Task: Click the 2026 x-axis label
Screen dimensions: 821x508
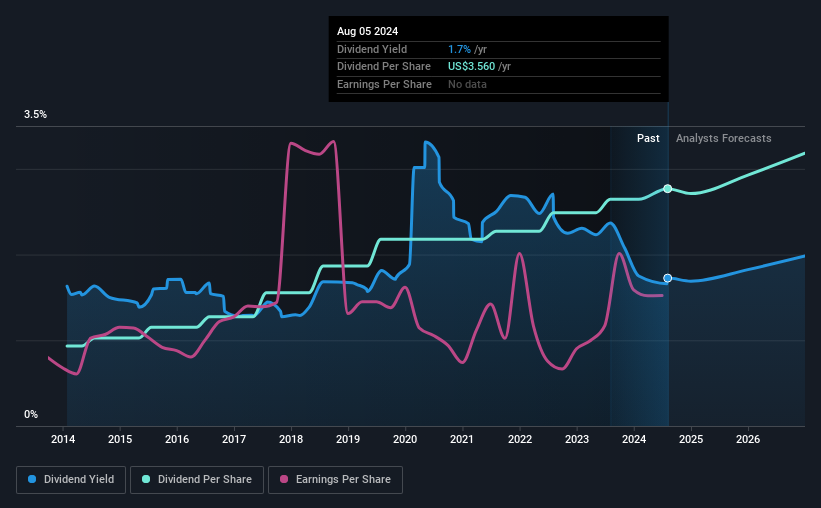Action: 748,439
